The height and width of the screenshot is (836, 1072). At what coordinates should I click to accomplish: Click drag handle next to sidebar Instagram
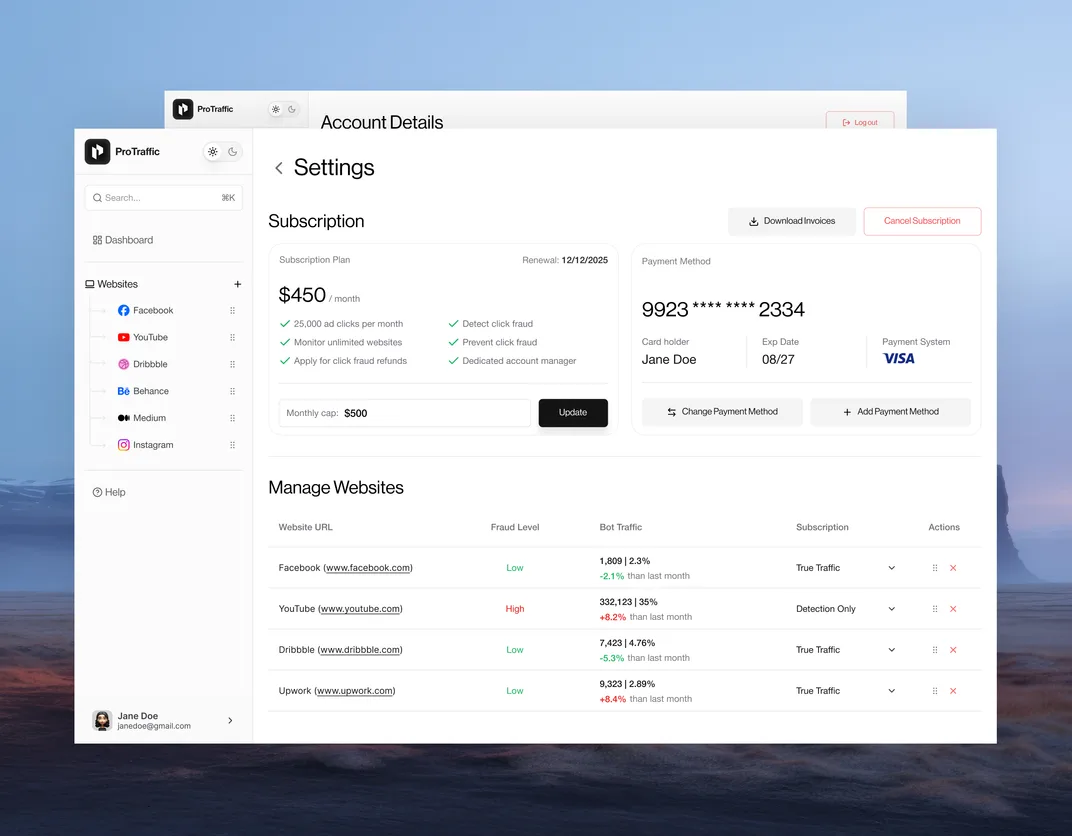point(232,445)
